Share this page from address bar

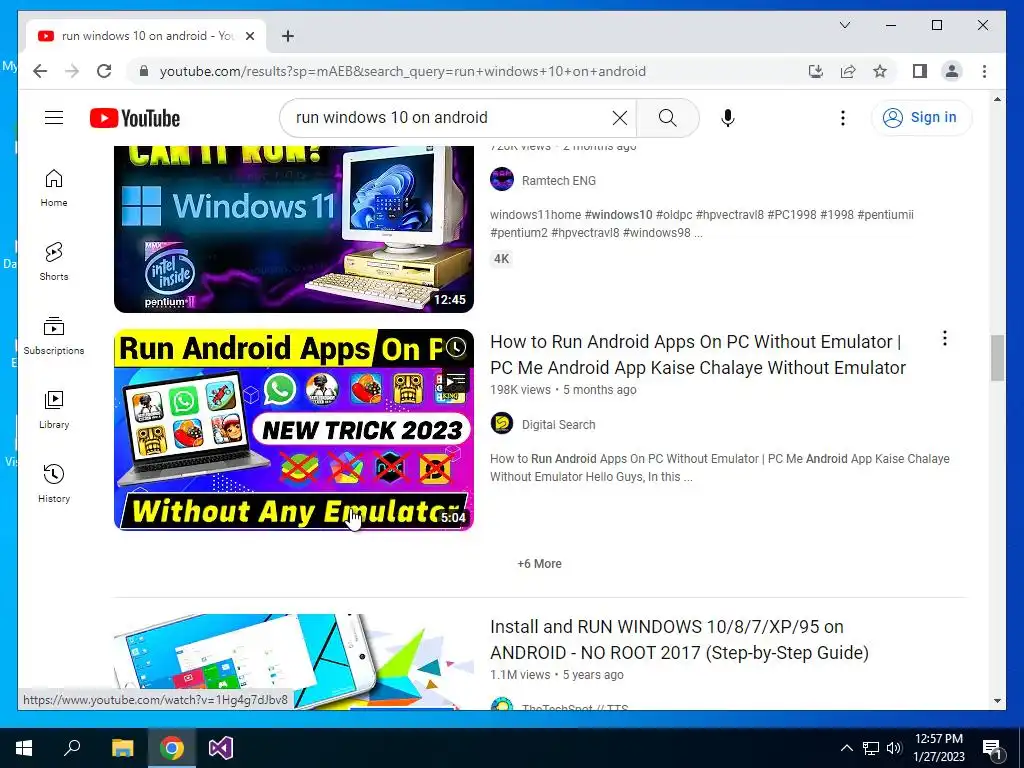point(848,71)
